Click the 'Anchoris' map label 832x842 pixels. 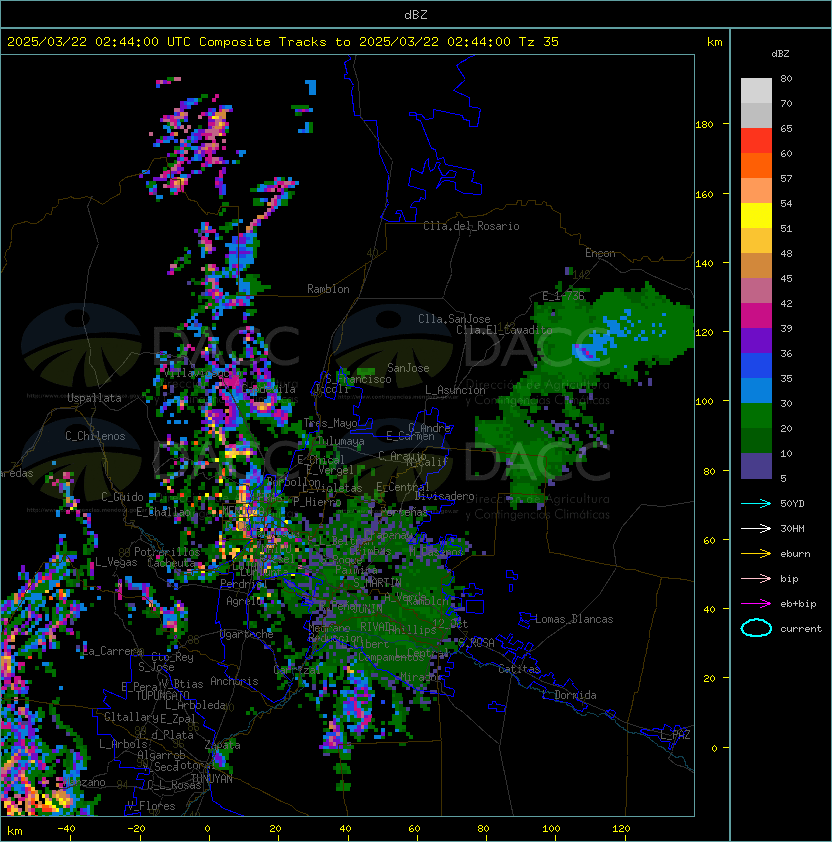click(x=234, y=681)
